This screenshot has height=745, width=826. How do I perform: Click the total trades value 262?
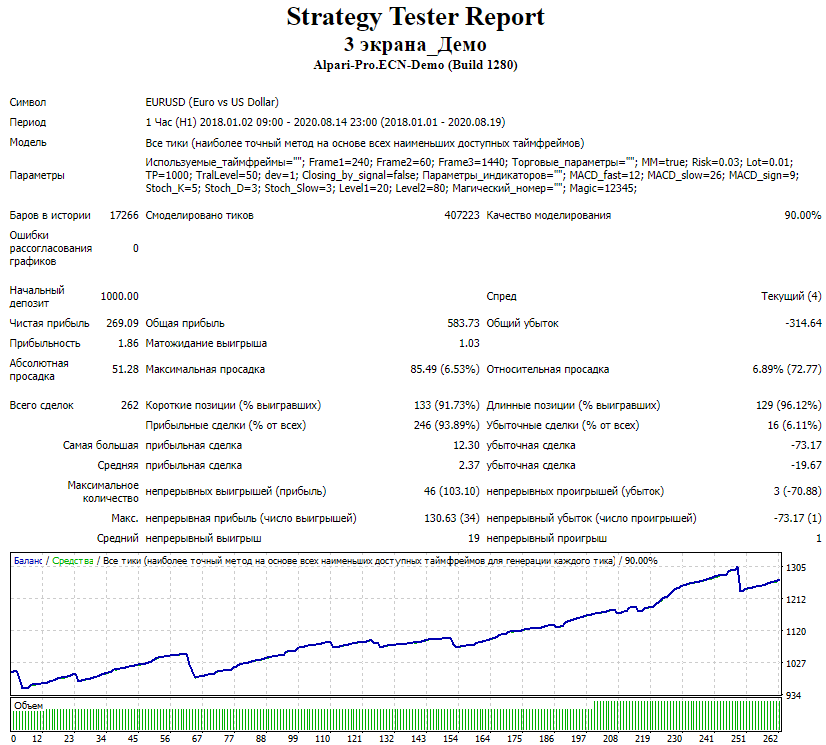coord(129,405)
